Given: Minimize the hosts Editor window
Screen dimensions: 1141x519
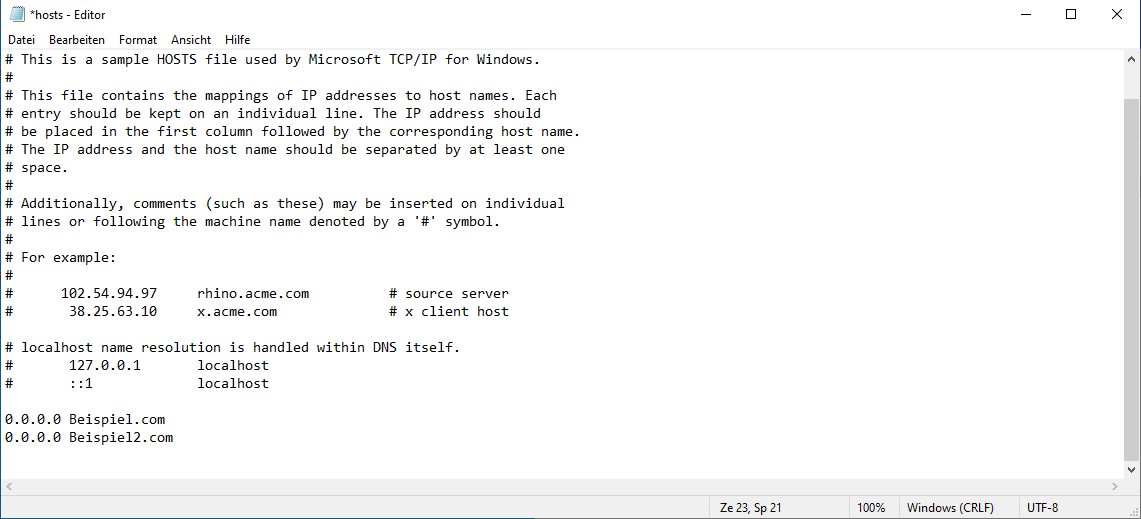Looking at the screenshot, I should tap(1024, 14).
